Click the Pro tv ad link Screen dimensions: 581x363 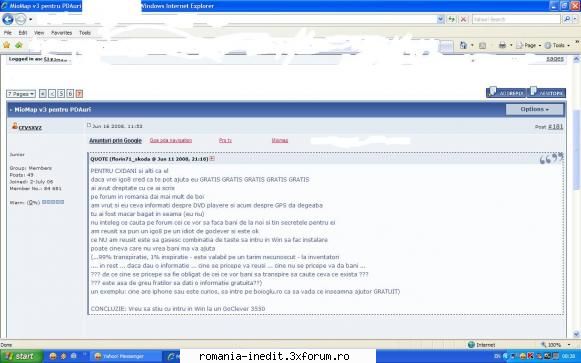tap(225, 140)
